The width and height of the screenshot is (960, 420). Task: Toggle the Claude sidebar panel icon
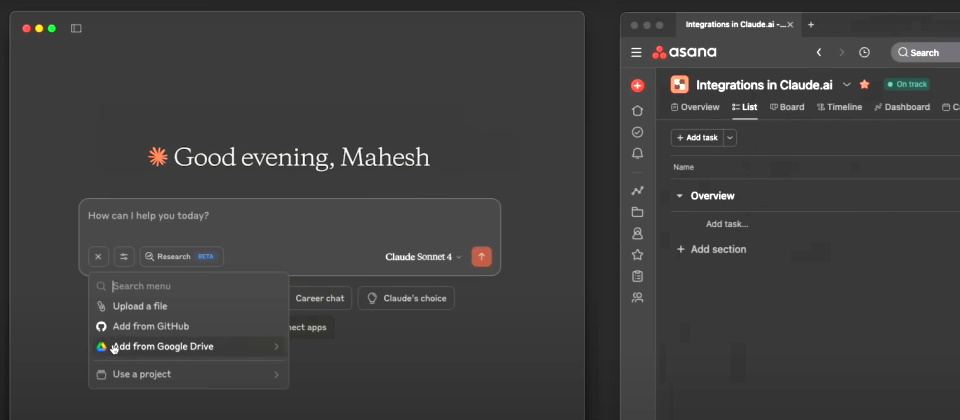(76, 28)
